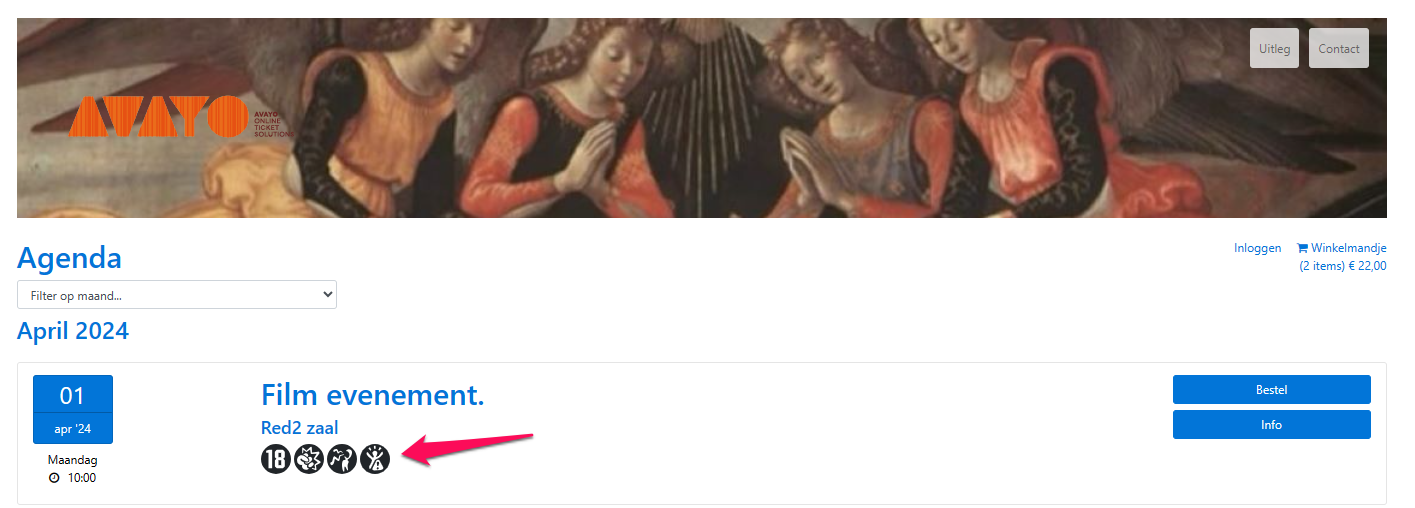Viewport: 1415px width, 508px height.
Task: Open the 'Film evenement.' title link
Action: coord(373,395)
